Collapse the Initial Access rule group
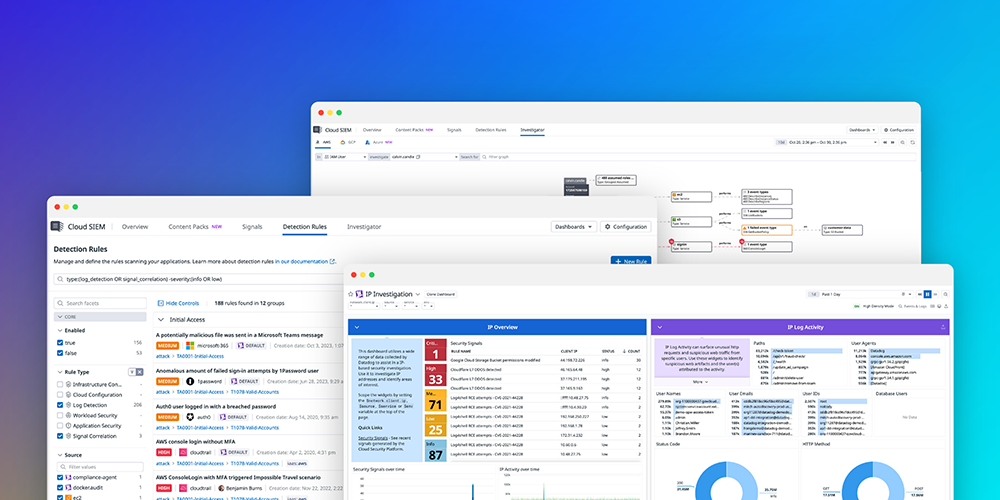The height and width of the screenshot is (500, 1000). pos(161,319)
